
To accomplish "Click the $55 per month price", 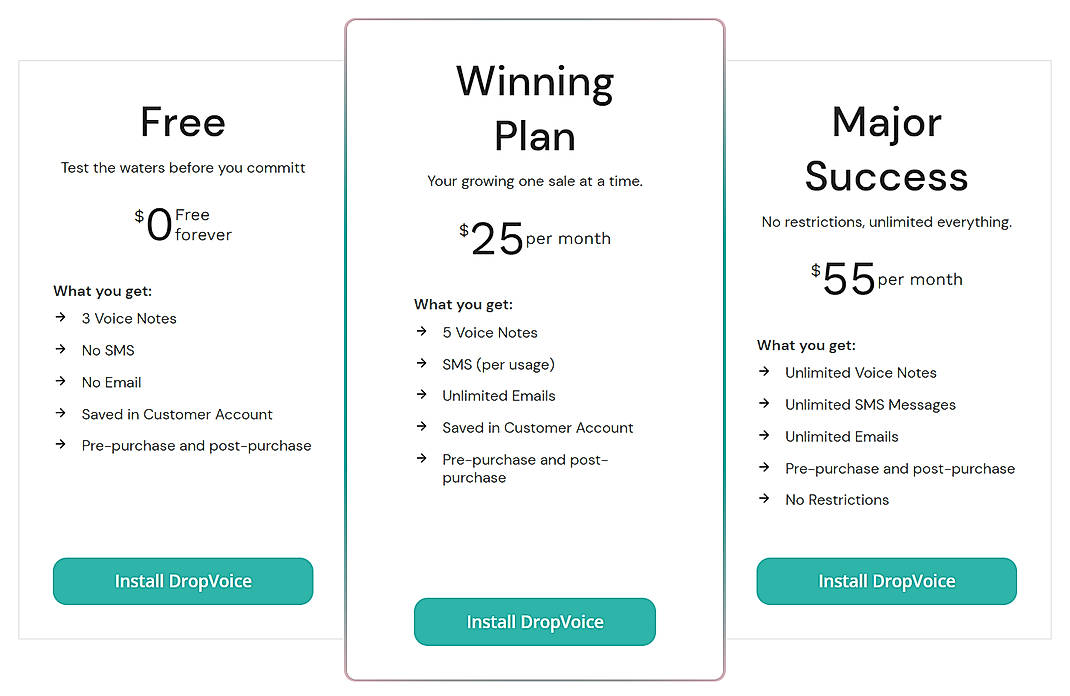I will point(886,277).
